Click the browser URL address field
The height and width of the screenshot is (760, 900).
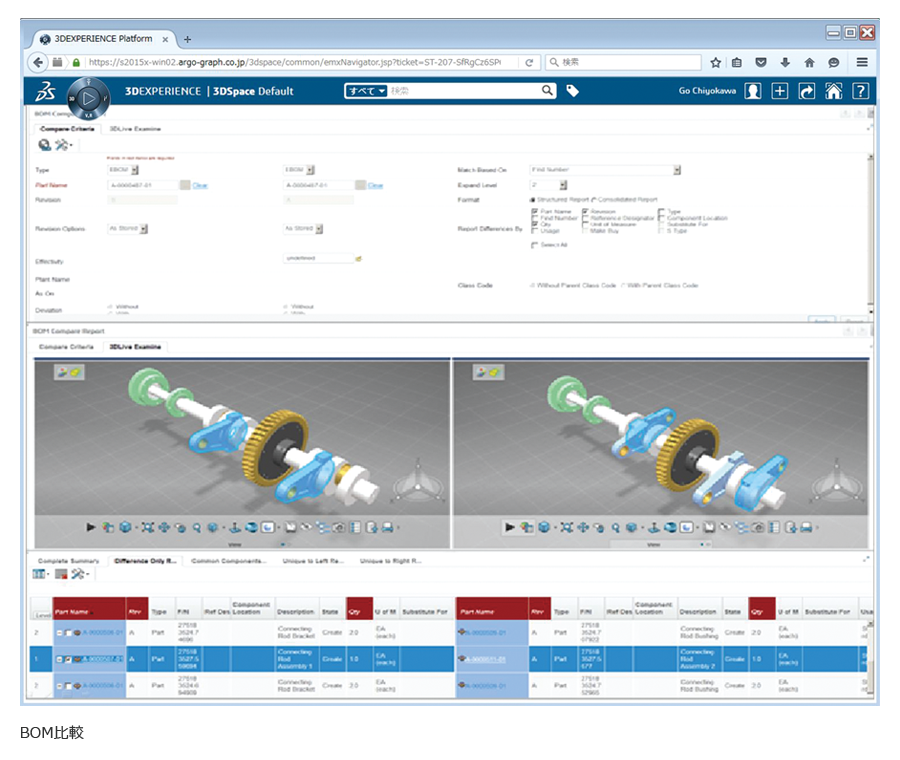click(x=294, y=63)
